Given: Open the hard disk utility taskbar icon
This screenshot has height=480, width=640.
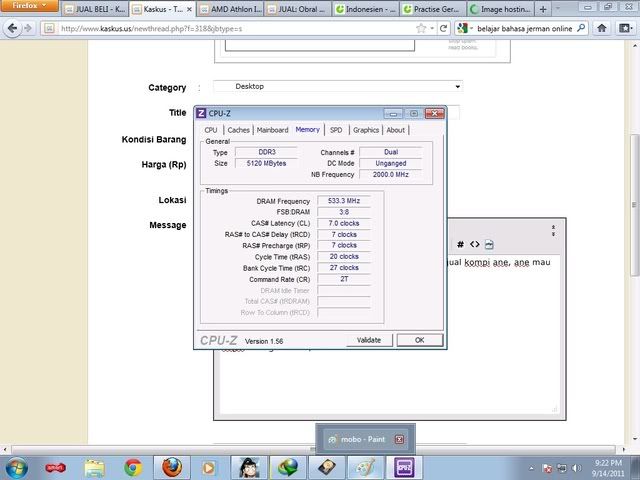Looking at the screenshot, I should click(x=327, y=468).
